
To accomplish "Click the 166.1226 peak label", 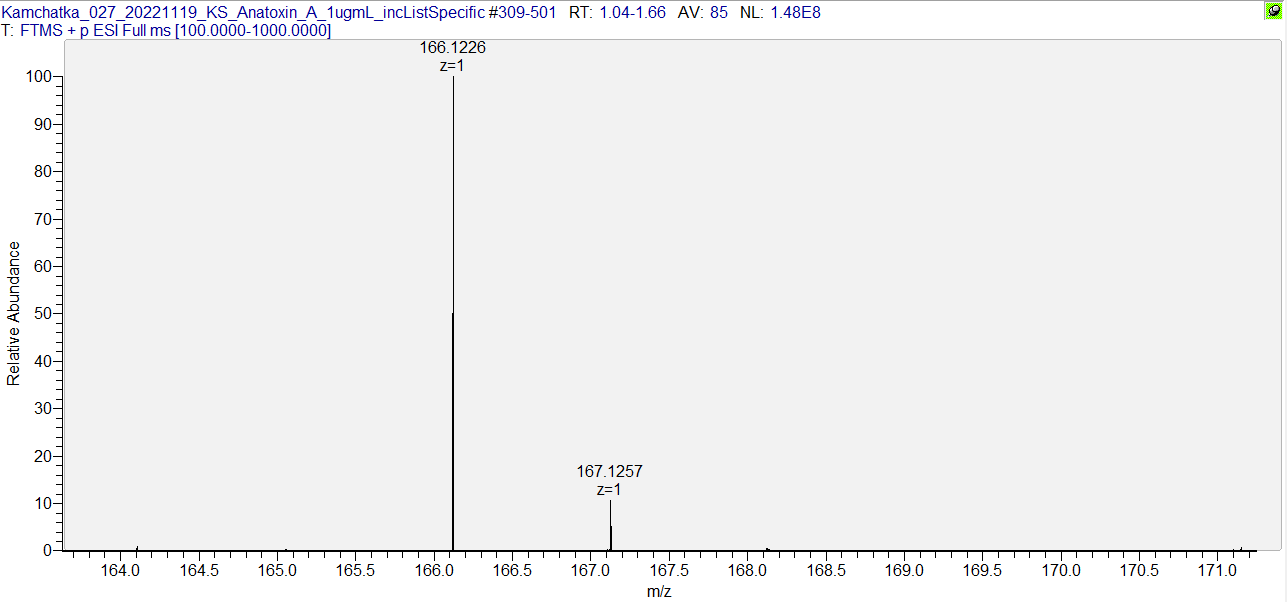I will (453, 48).
